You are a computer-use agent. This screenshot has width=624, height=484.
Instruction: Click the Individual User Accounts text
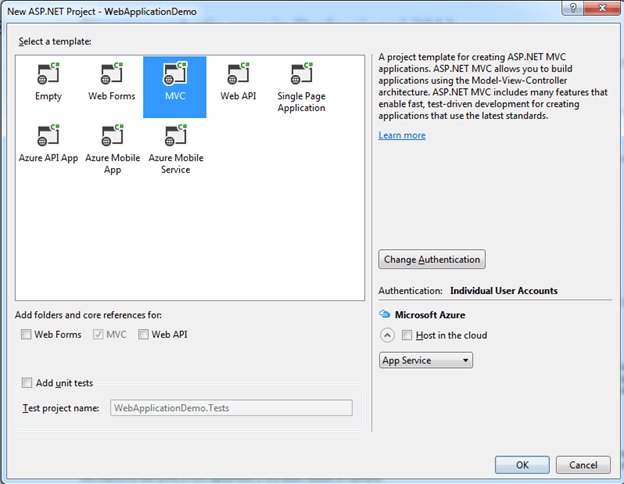[504, 291]
